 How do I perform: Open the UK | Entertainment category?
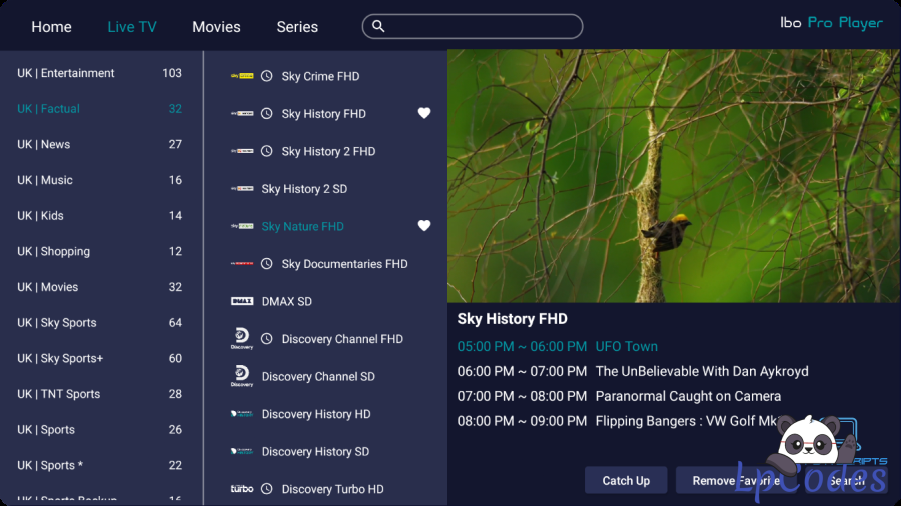pyautogui.click(x=66, y=73)
